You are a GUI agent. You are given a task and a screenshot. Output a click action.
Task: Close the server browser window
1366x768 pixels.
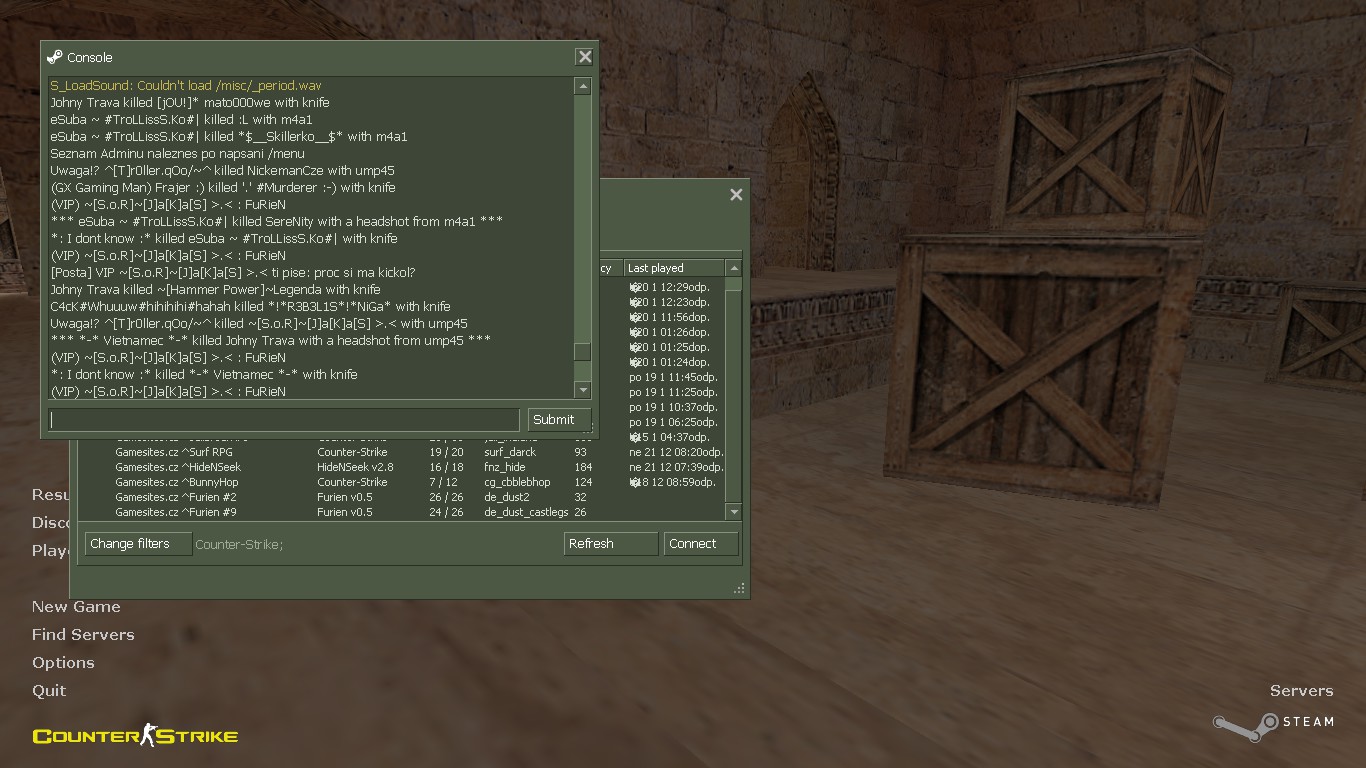pyautogui.click(x=736, y=195)
